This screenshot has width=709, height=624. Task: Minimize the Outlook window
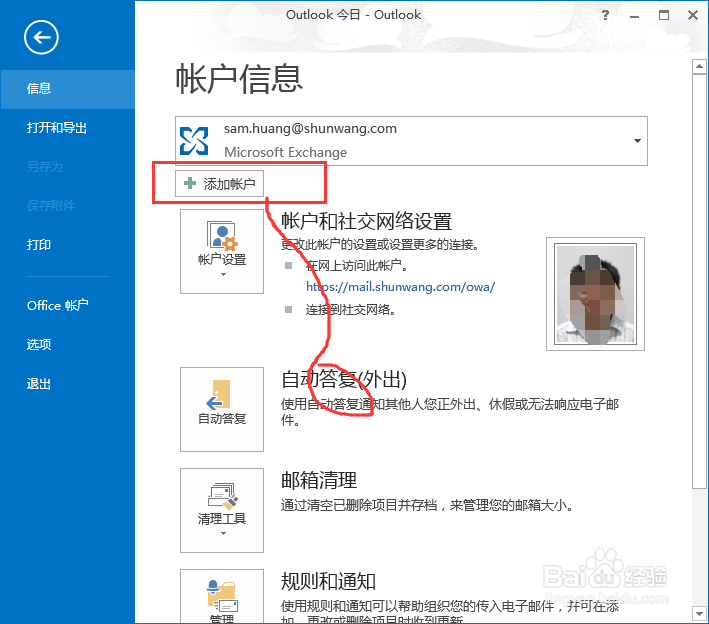tap(634, 15)
